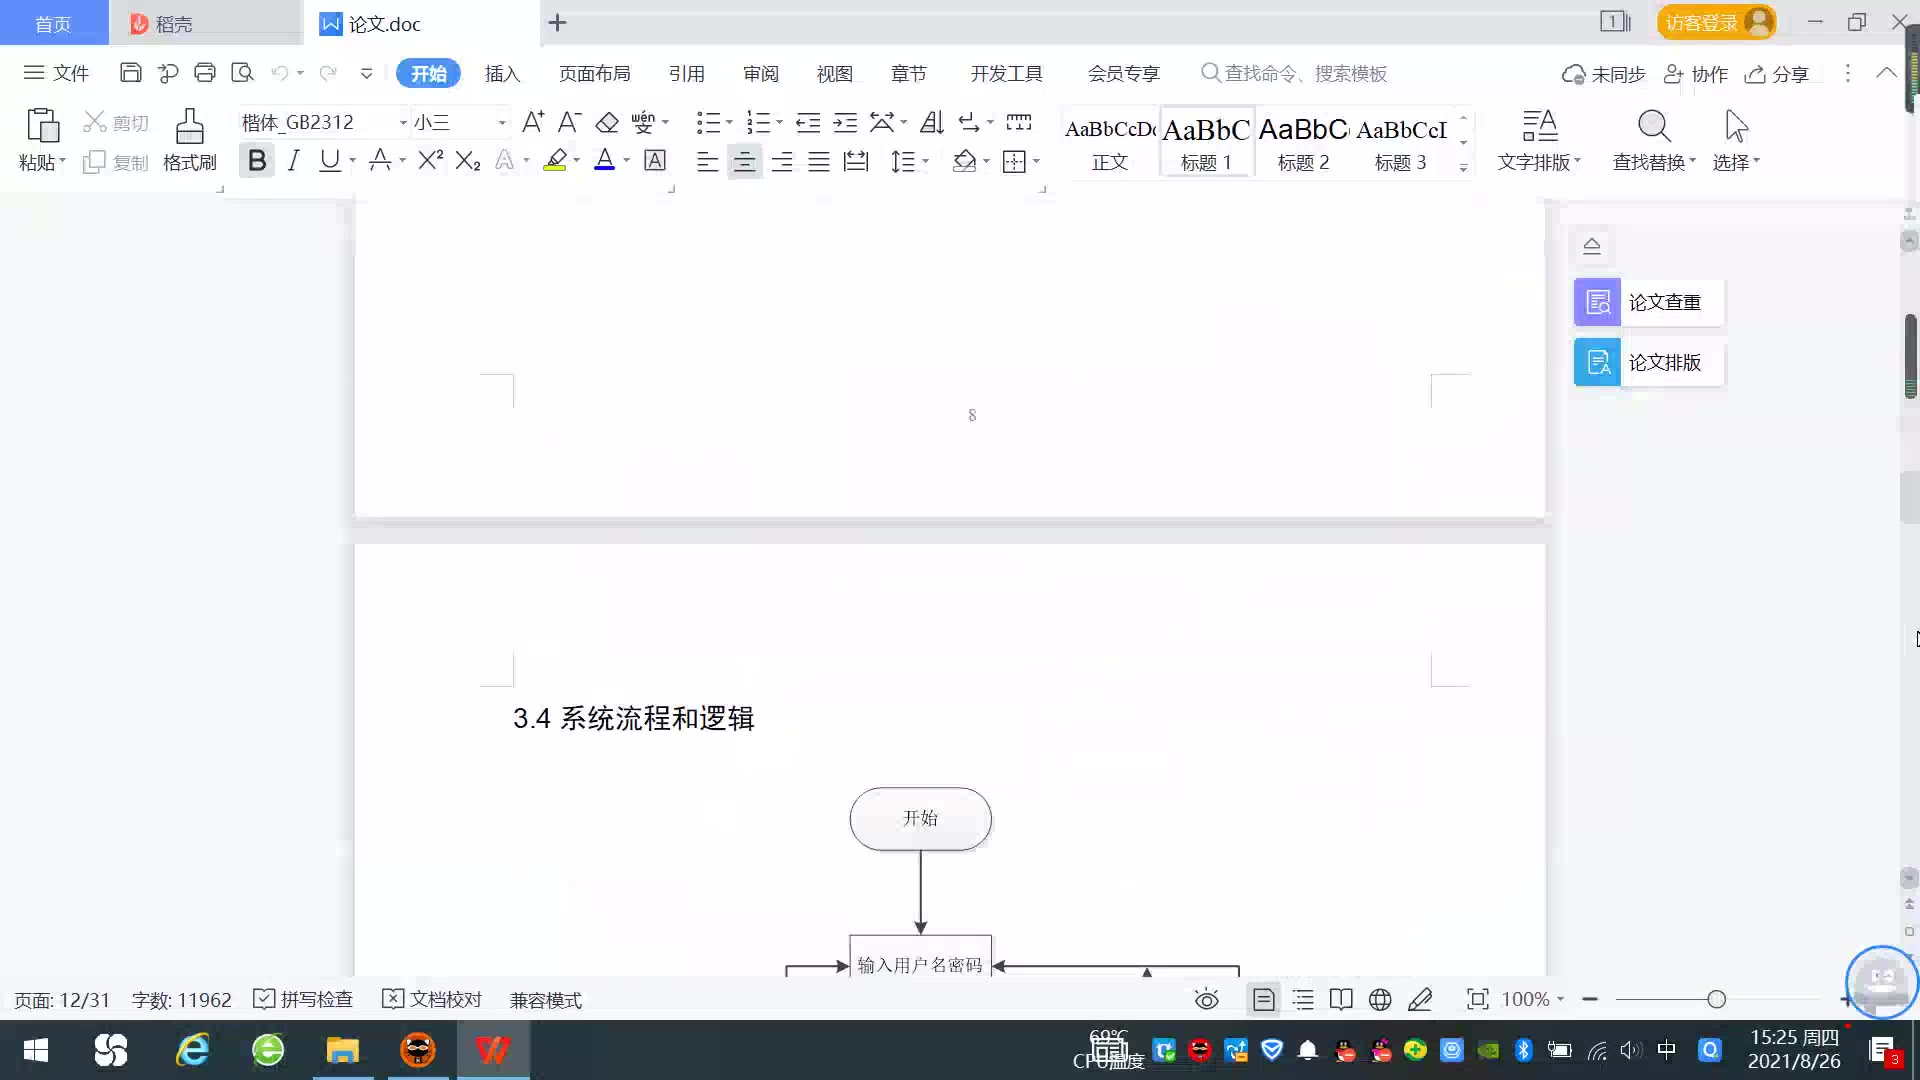Screen dimensions: 1920x1080
Task: Toggle eye protection mode icon
Action: click(1207, 999)
